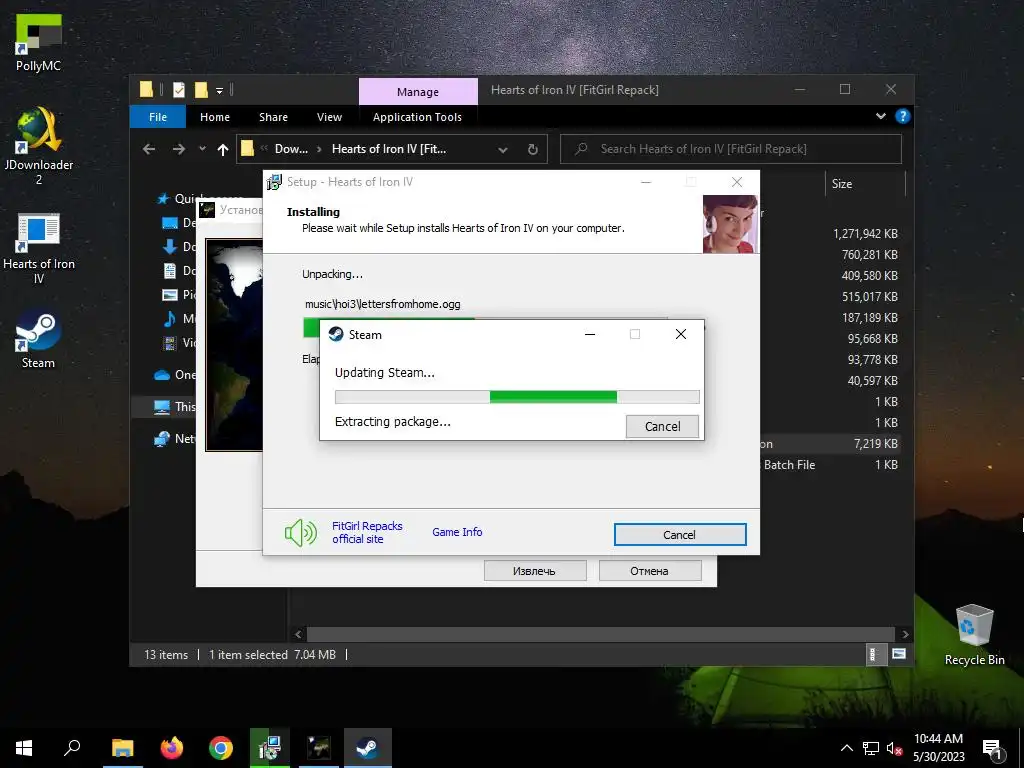The width and height of the screenshot is (1024, 768).
Task: Expand the Explorer ribbon chevron
Action: [x=881, y=116]
